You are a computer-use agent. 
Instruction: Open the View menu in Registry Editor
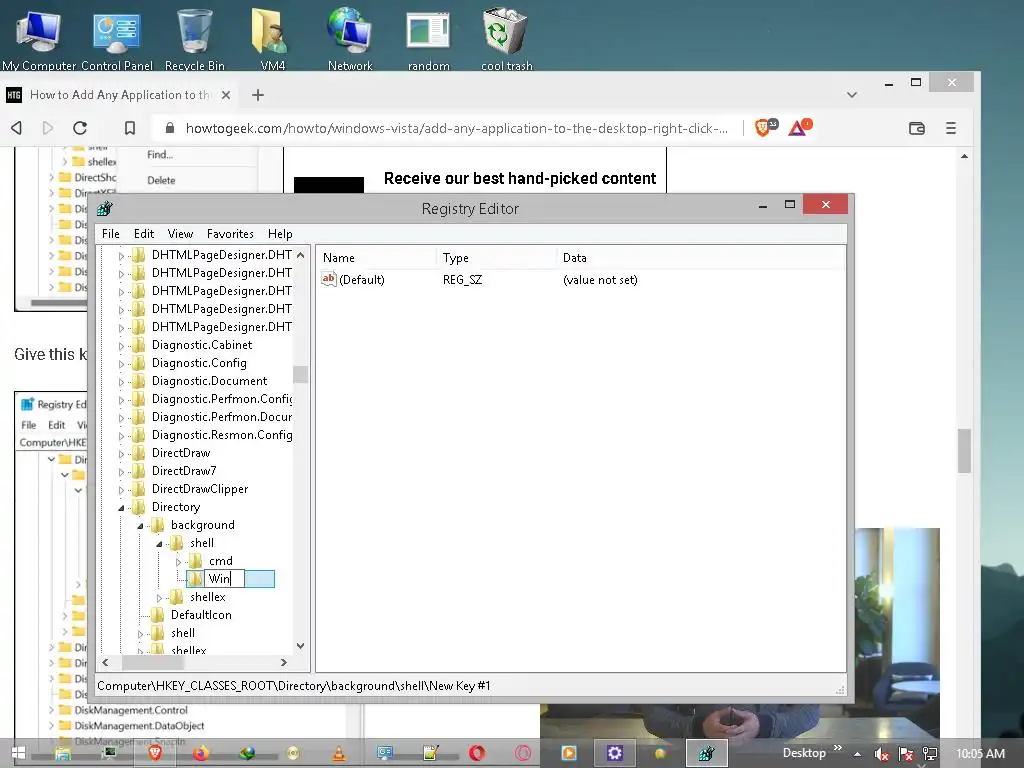[180, 234]
